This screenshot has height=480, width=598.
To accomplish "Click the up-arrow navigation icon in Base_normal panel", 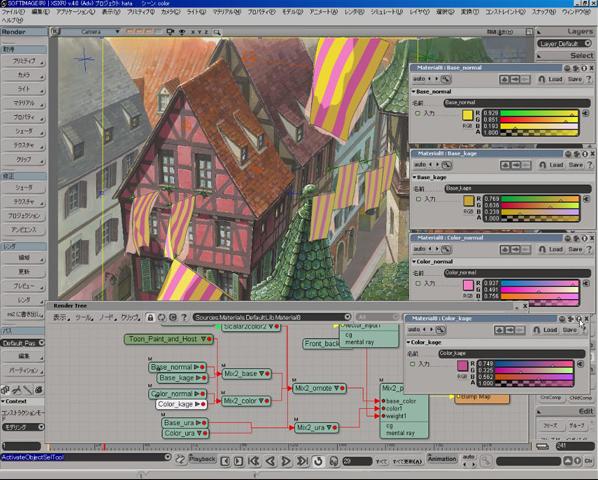I will [505, 79].
